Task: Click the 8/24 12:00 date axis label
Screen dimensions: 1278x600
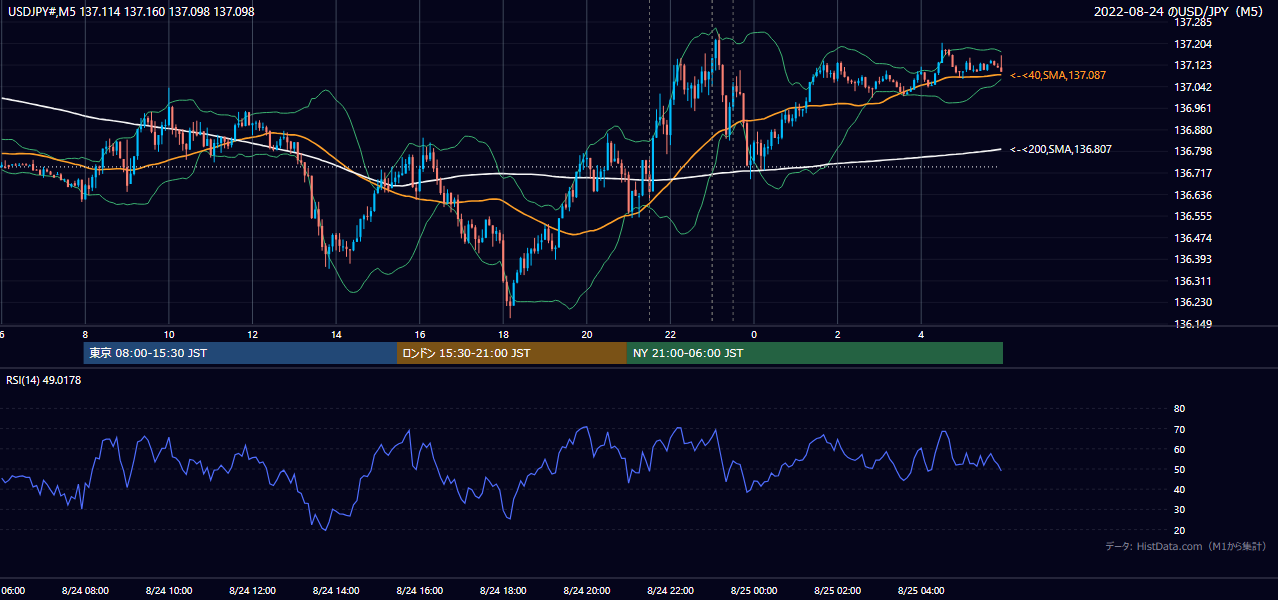Action: click(x=252, y=590)
